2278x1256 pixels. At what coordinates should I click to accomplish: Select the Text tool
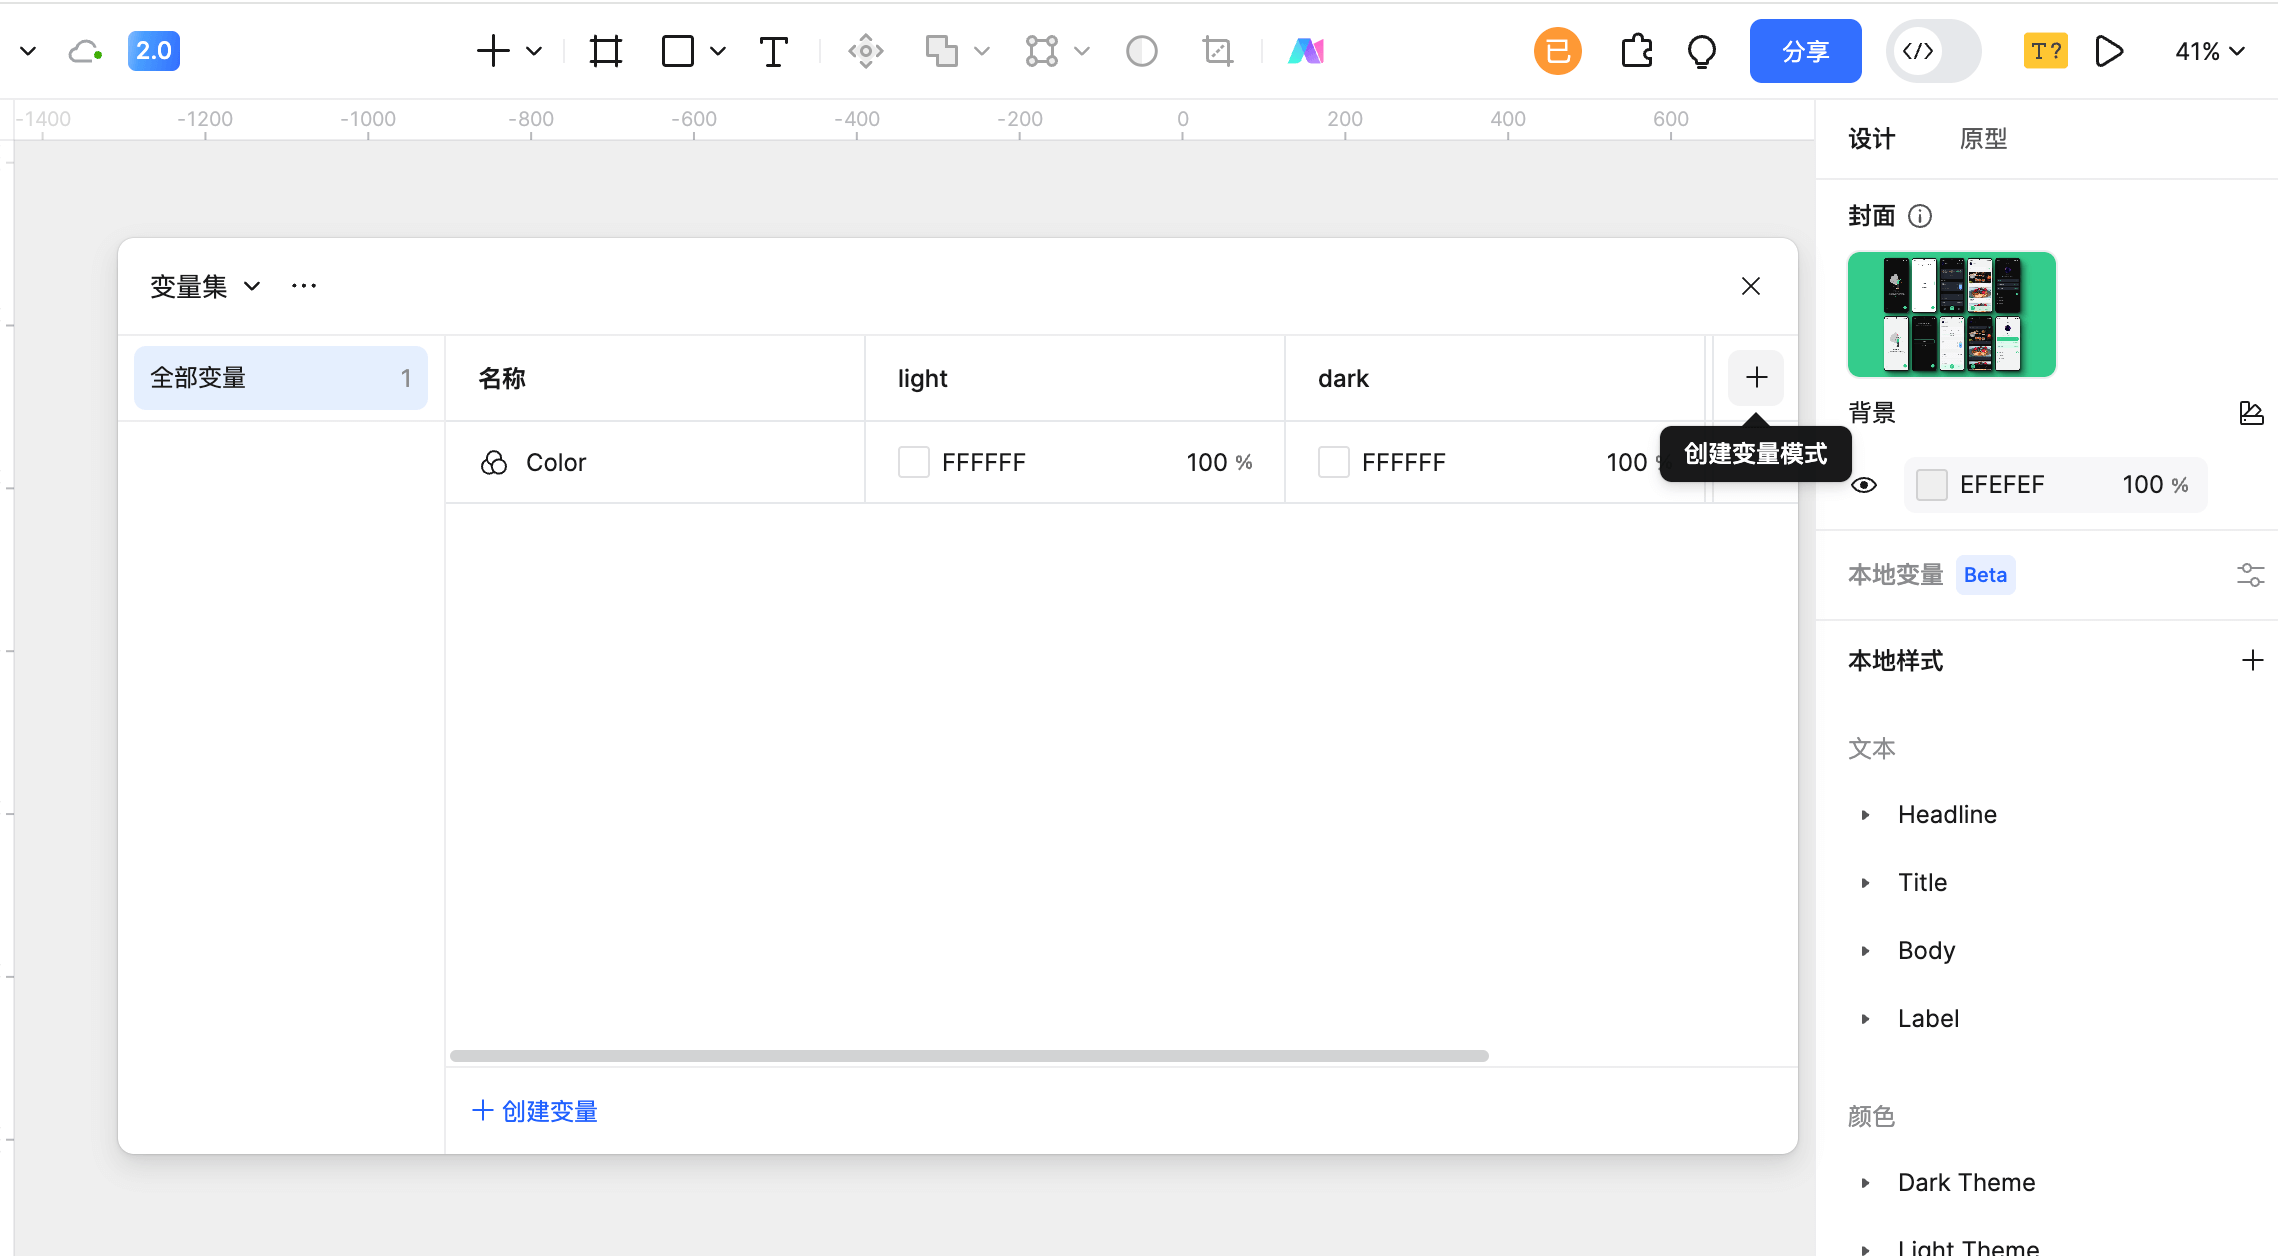tap(774, 51)
